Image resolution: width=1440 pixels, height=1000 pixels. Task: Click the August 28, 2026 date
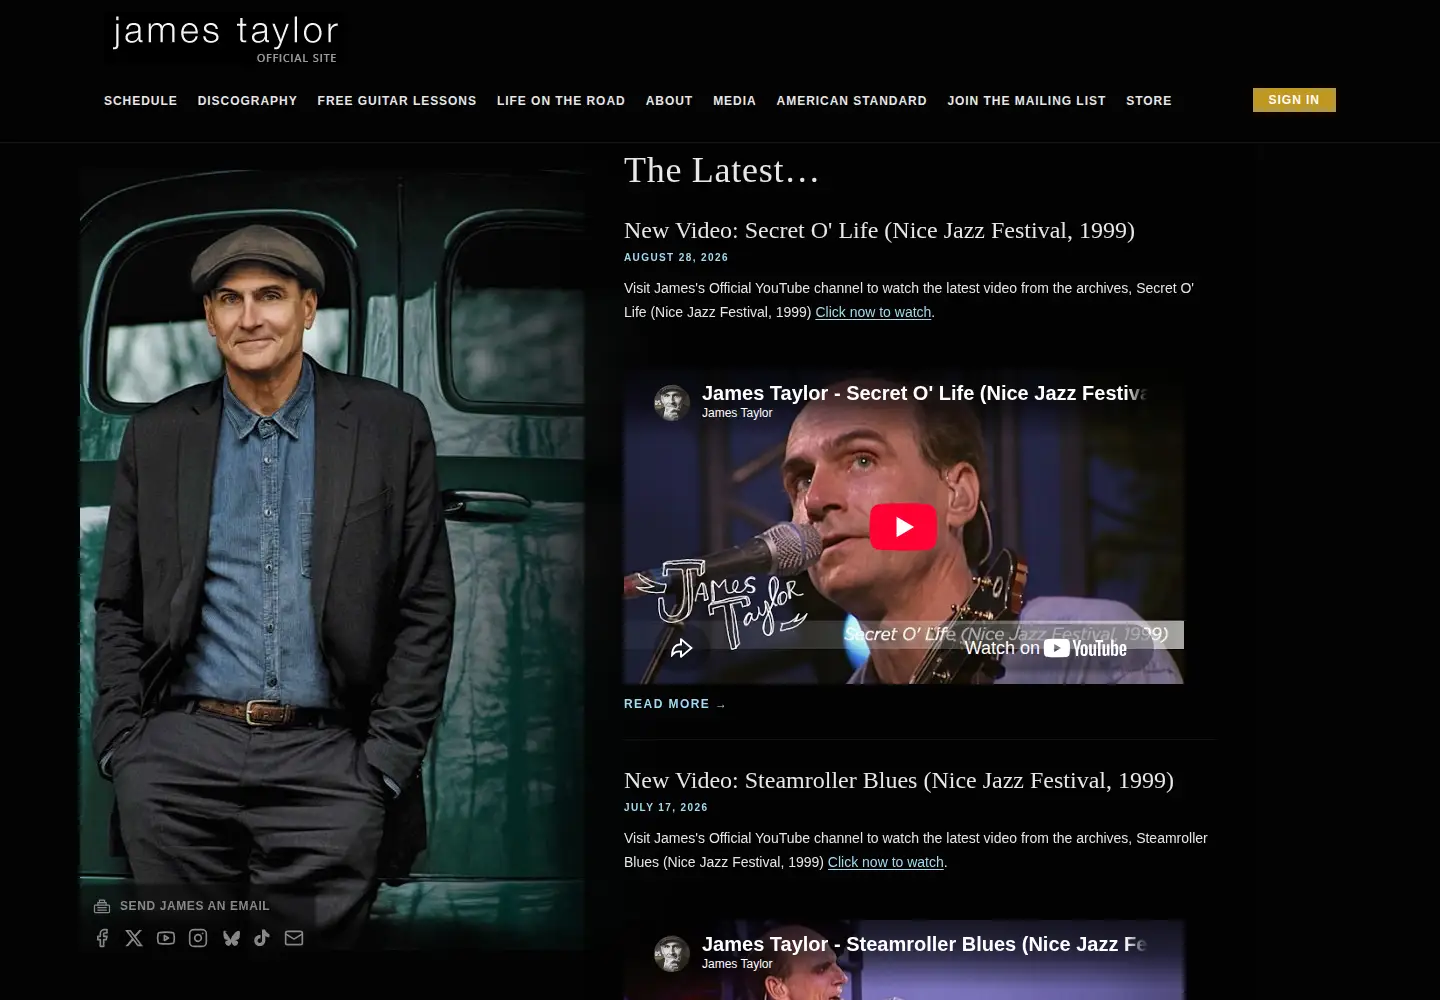point(676,257)
